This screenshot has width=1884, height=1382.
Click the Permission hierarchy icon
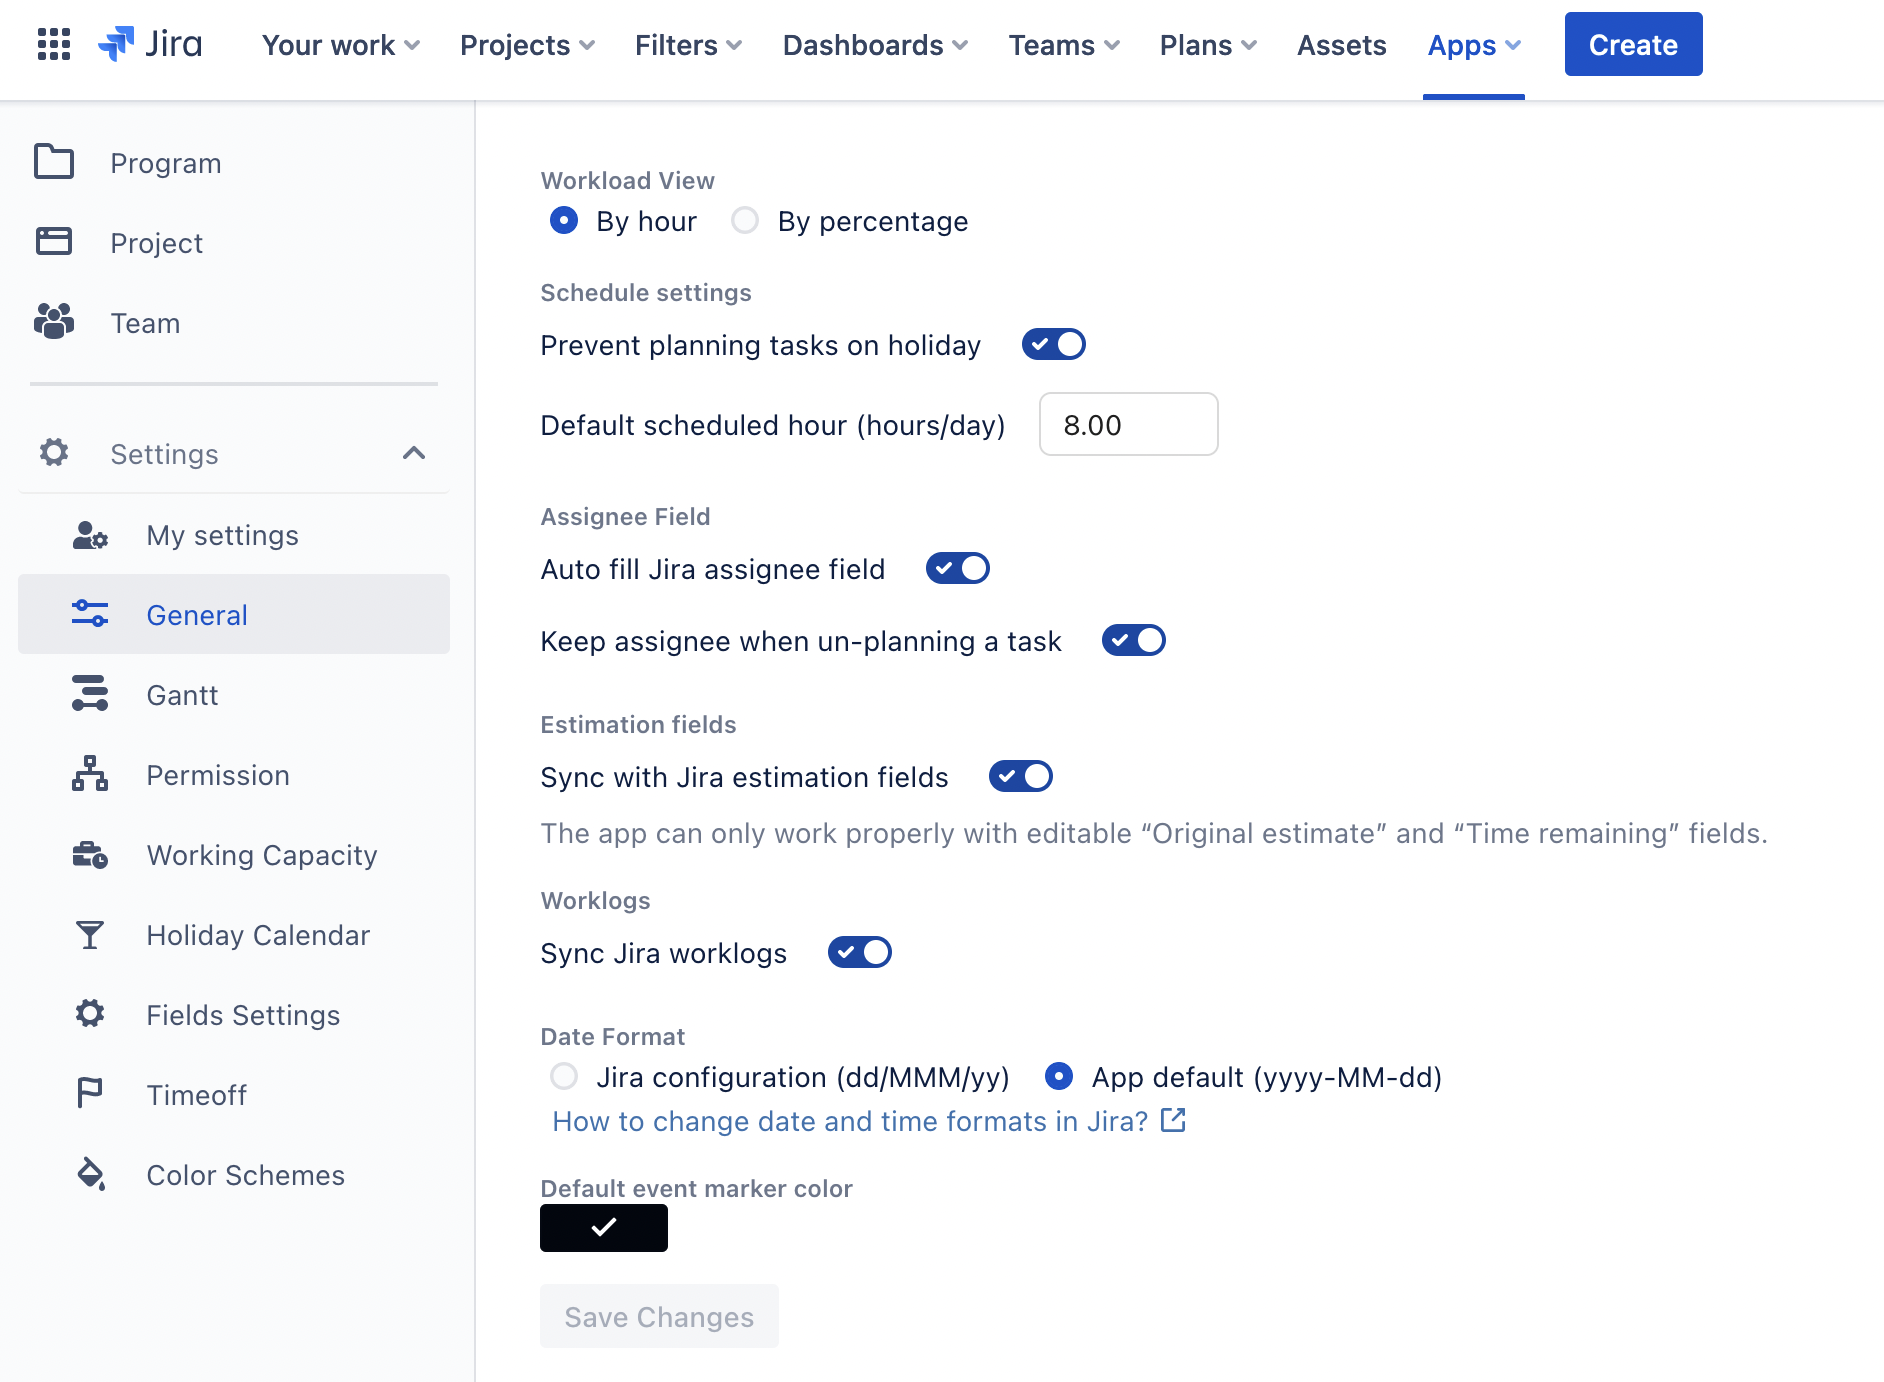coord(90,774)
